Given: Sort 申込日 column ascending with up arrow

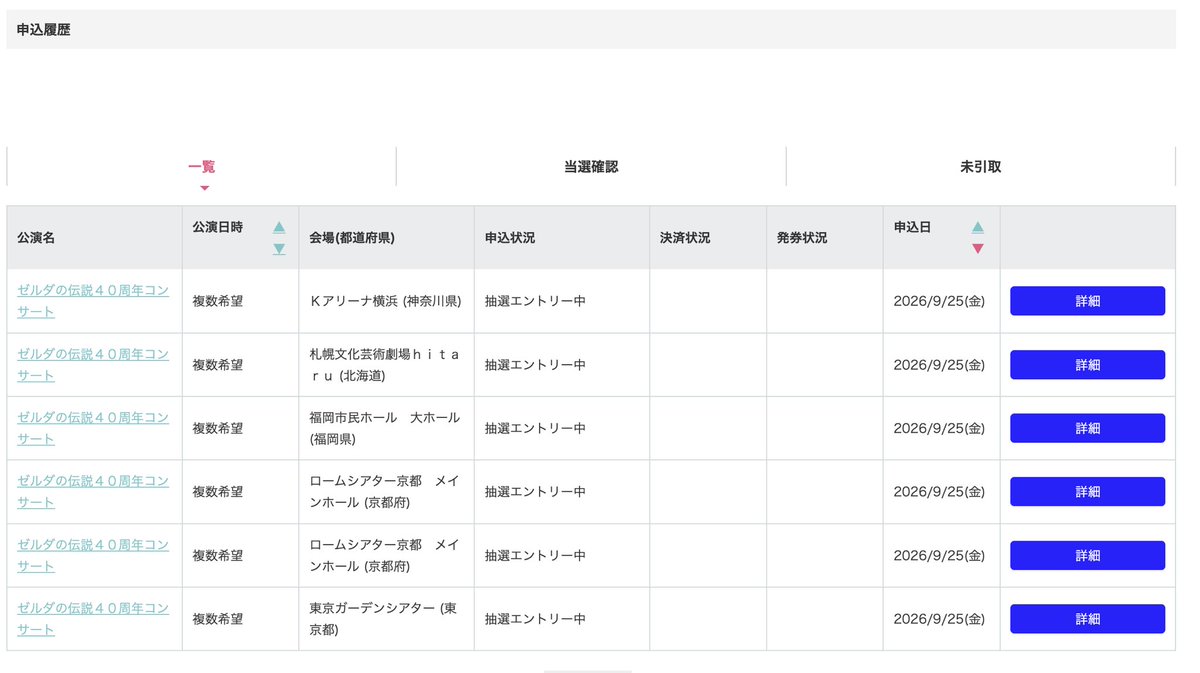Looking at the screenshot, I should tap(978, 227).
